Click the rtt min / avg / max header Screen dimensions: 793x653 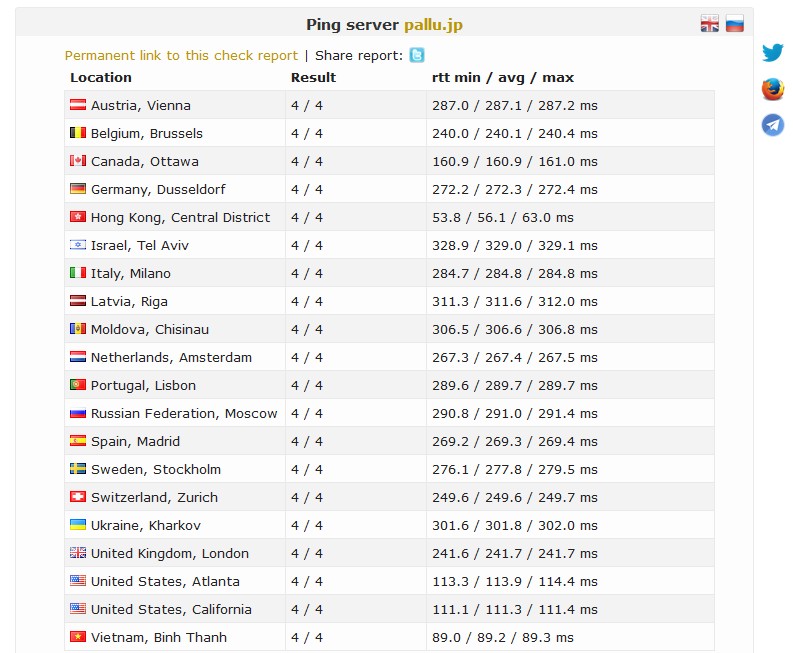(x=502, y=77)
